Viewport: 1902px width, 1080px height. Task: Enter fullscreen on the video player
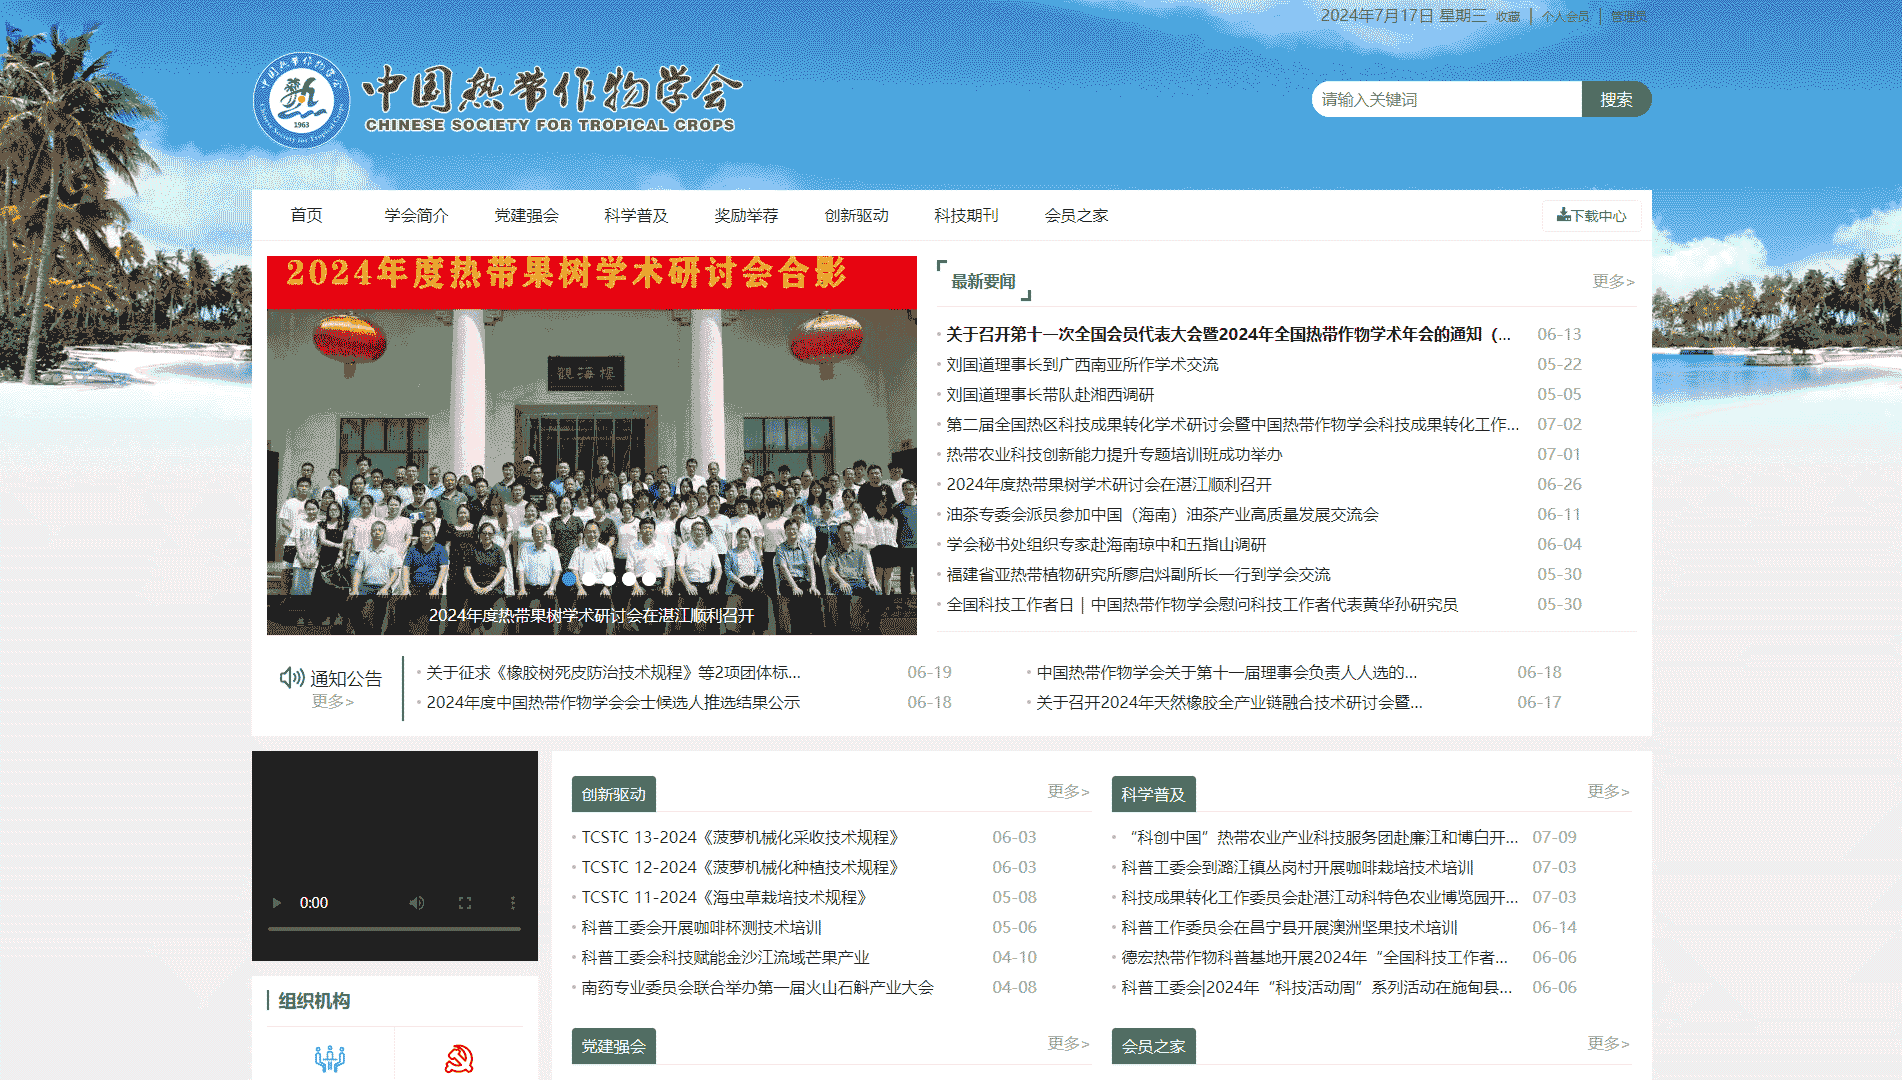click(x=465, y=903)
